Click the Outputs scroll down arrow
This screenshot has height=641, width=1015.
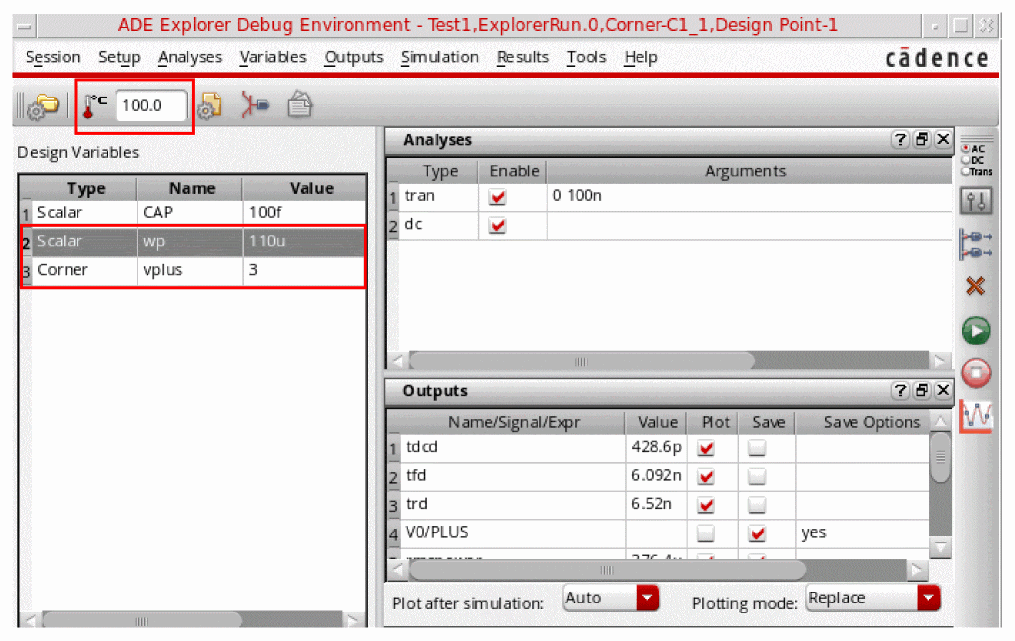point(941,548)
